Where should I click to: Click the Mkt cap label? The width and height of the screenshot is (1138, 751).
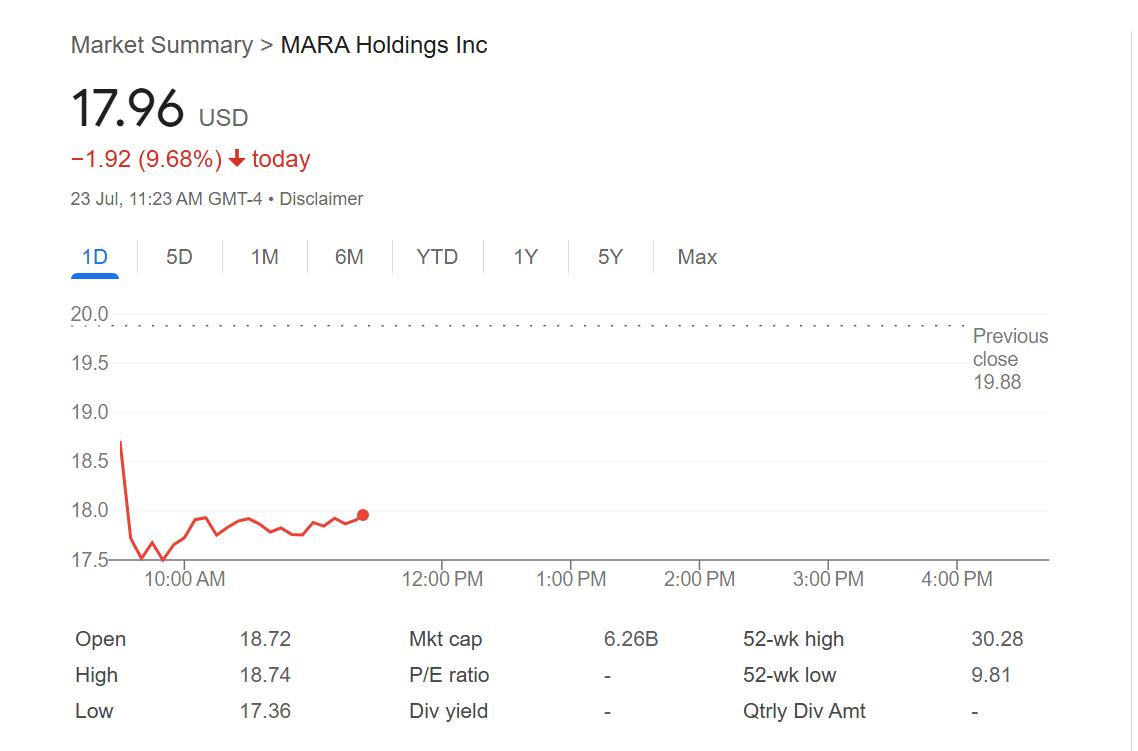pos(446,639)
